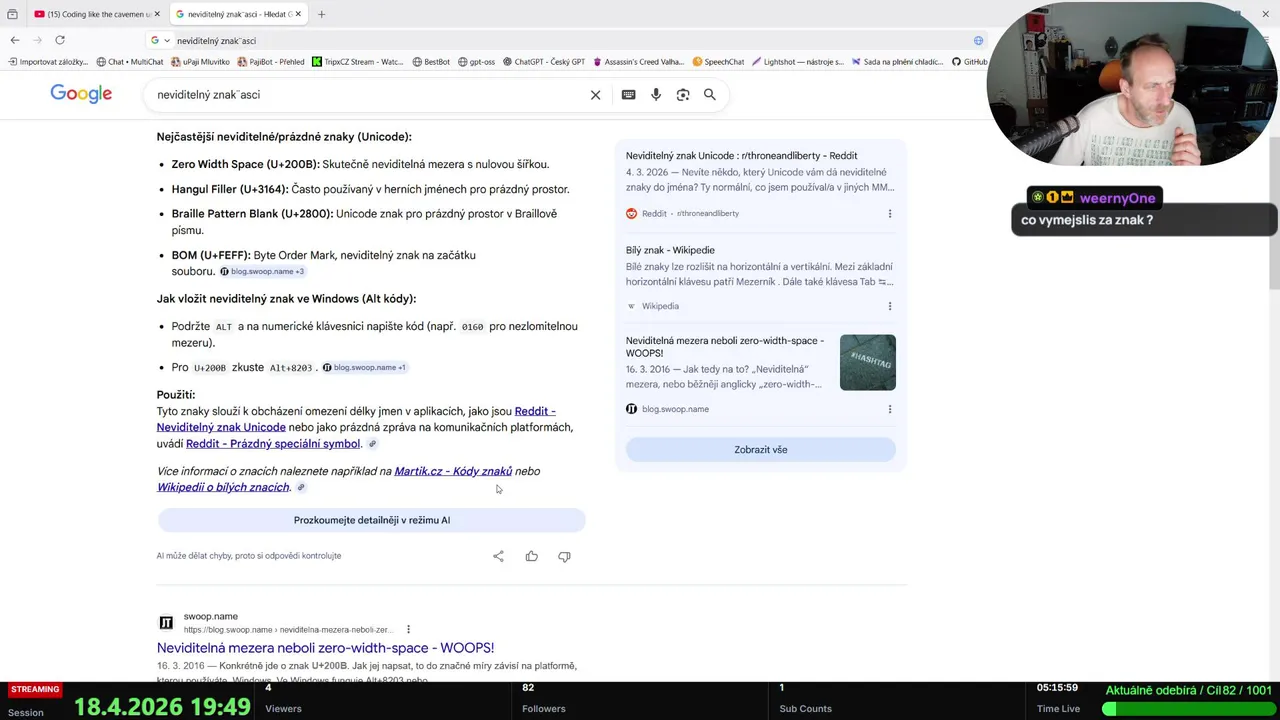This screenshot has height=720, width=1280.
Task: Click the browser address bar URL text
Action: pyautogui.click(x=216, y=41)
